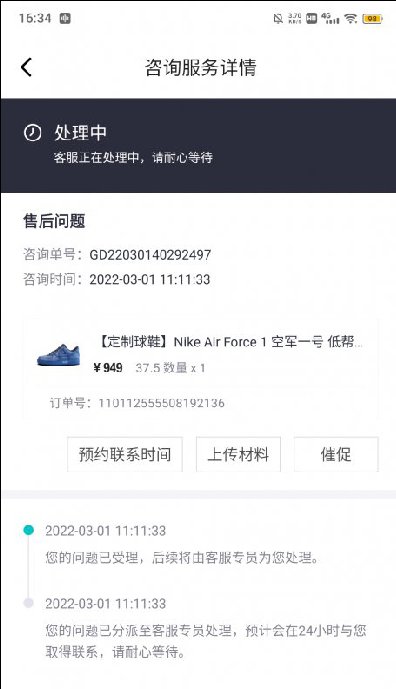Tap the HD indicator icon in status bar

click(x=312, y=18)
